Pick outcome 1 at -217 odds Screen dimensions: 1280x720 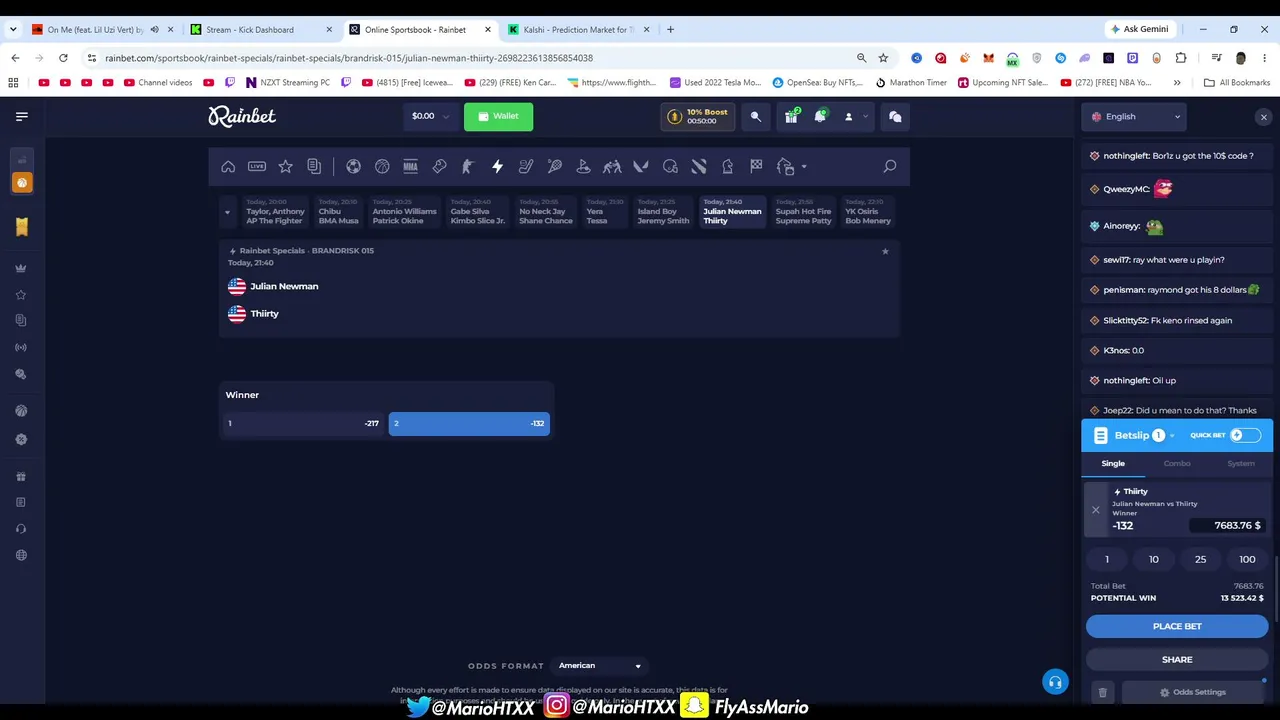[304, 424]
